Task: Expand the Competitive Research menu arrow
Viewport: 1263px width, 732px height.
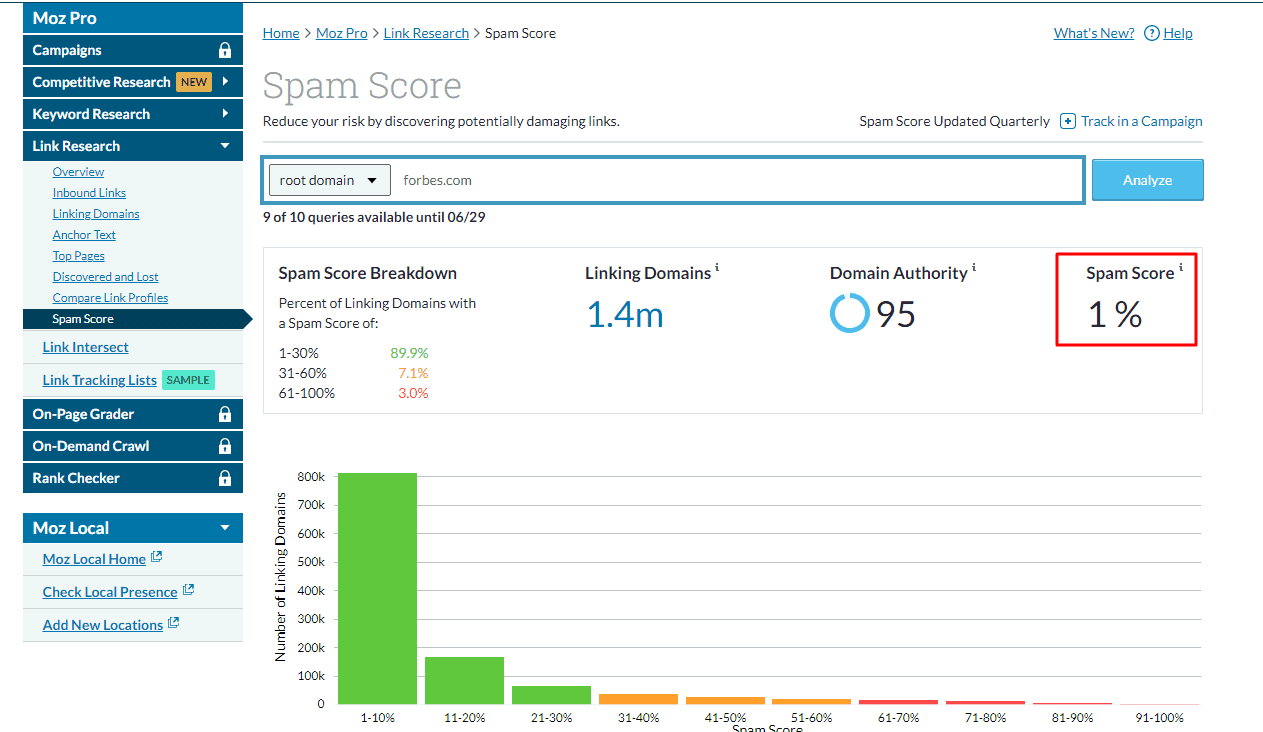Action: pyautogui.click(x=226, y=82)
